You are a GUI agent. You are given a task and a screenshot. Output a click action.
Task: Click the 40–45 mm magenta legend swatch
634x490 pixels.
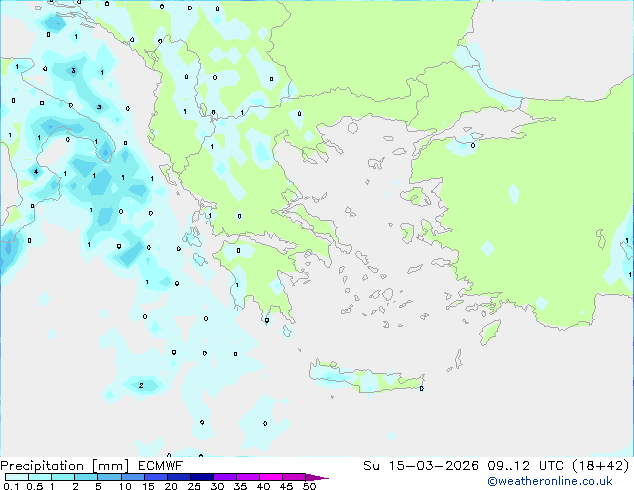click(x=271, y=477)
